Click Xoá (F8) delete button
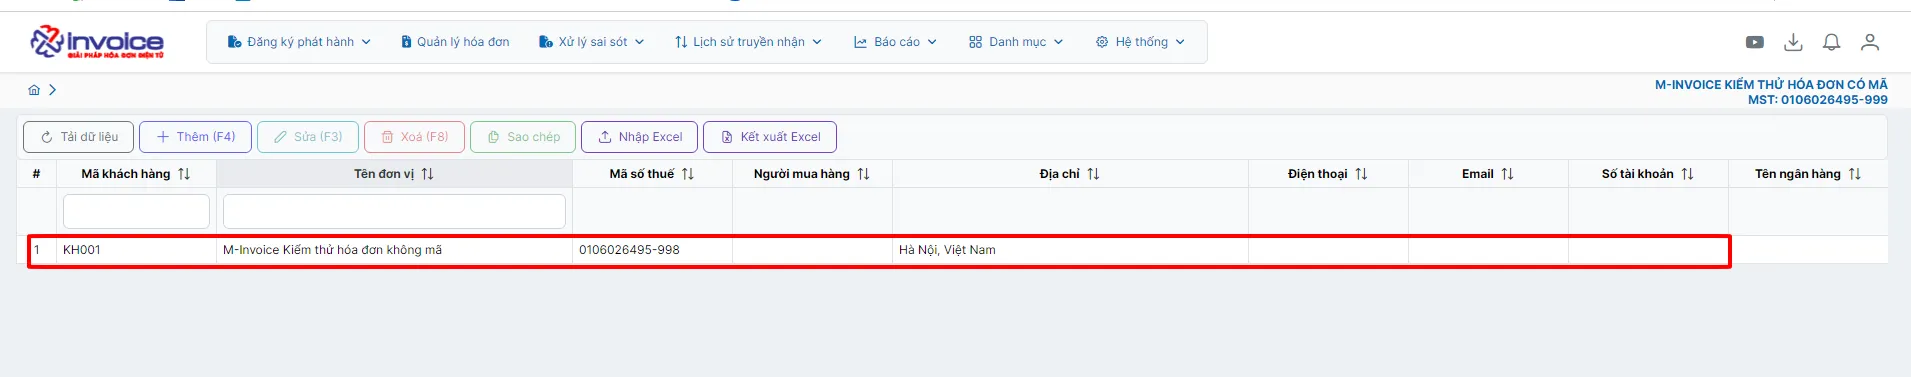Image resolution: width=1911 pixels, height=377 pixels. pos(414,137)
